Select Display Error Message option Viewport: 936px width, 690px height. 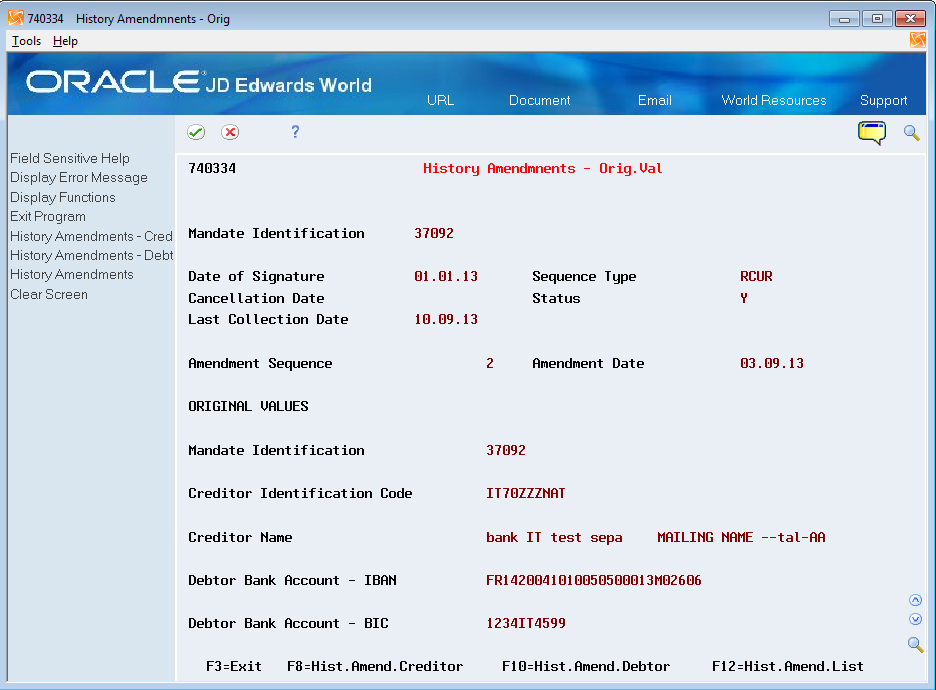(79, 177)
